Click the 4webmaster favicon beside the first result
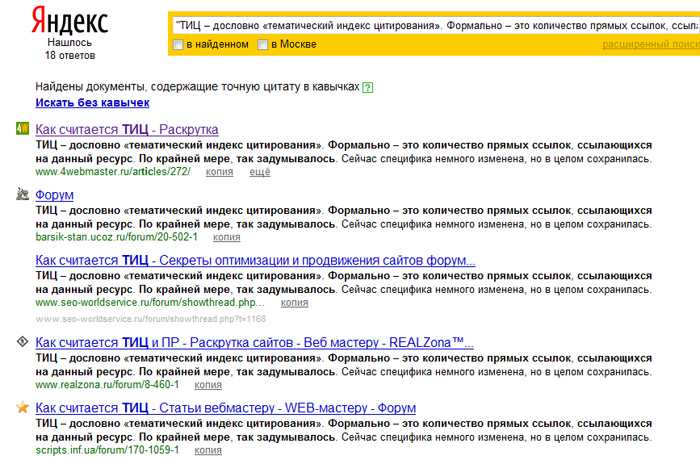This screenshot has width=700, height=460. click(22, 129)
